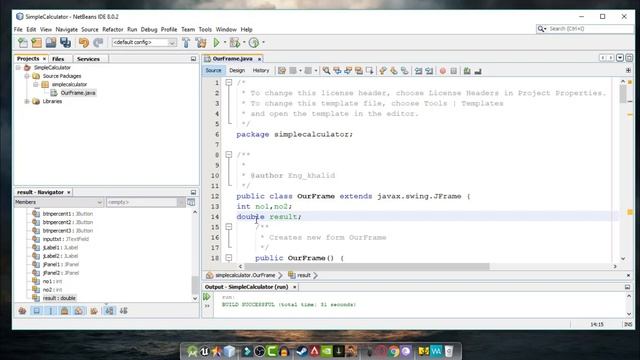The width and height of the screenshot is (640, 360).
Task: Click the Save All toolbar icon
Action: (65, 42)
